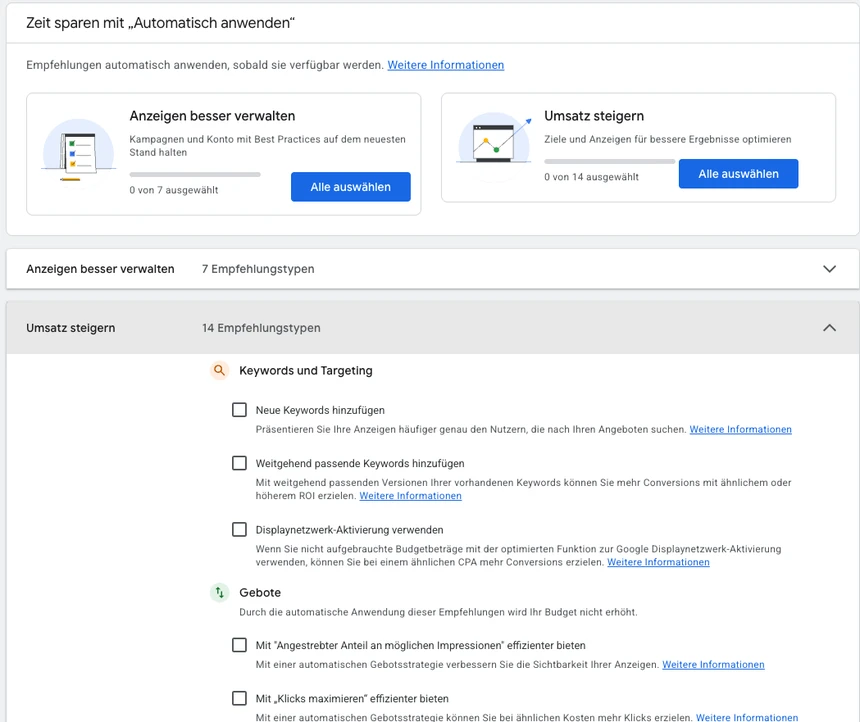Select all in Umsatz steigern card
The width and height of the screenshot is (860, 722).
click(738, 174)
